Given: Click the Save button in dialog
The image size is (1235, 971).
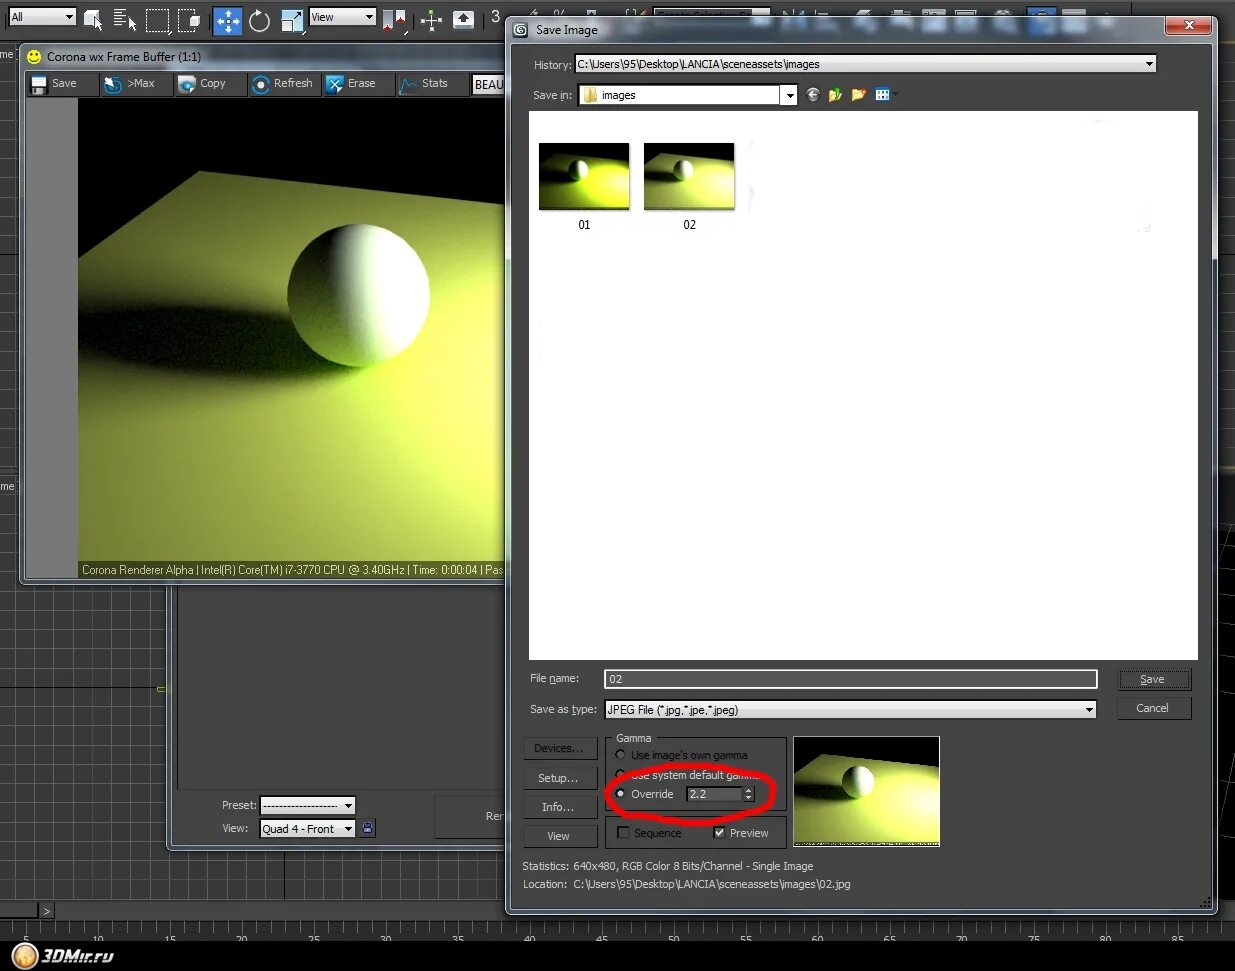Looking at the screenshot, I should (x=1153, y=680).
